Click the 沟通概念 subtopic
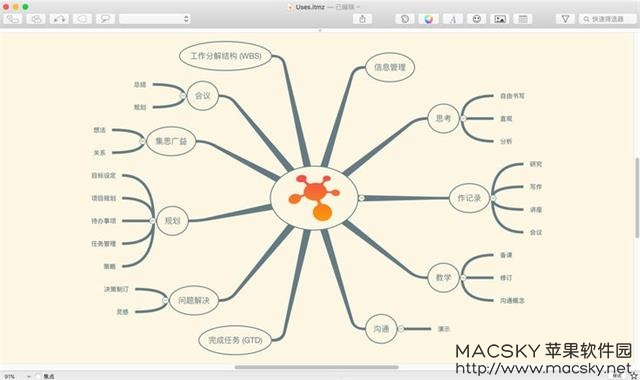The image size is (640, 380). 512,300
